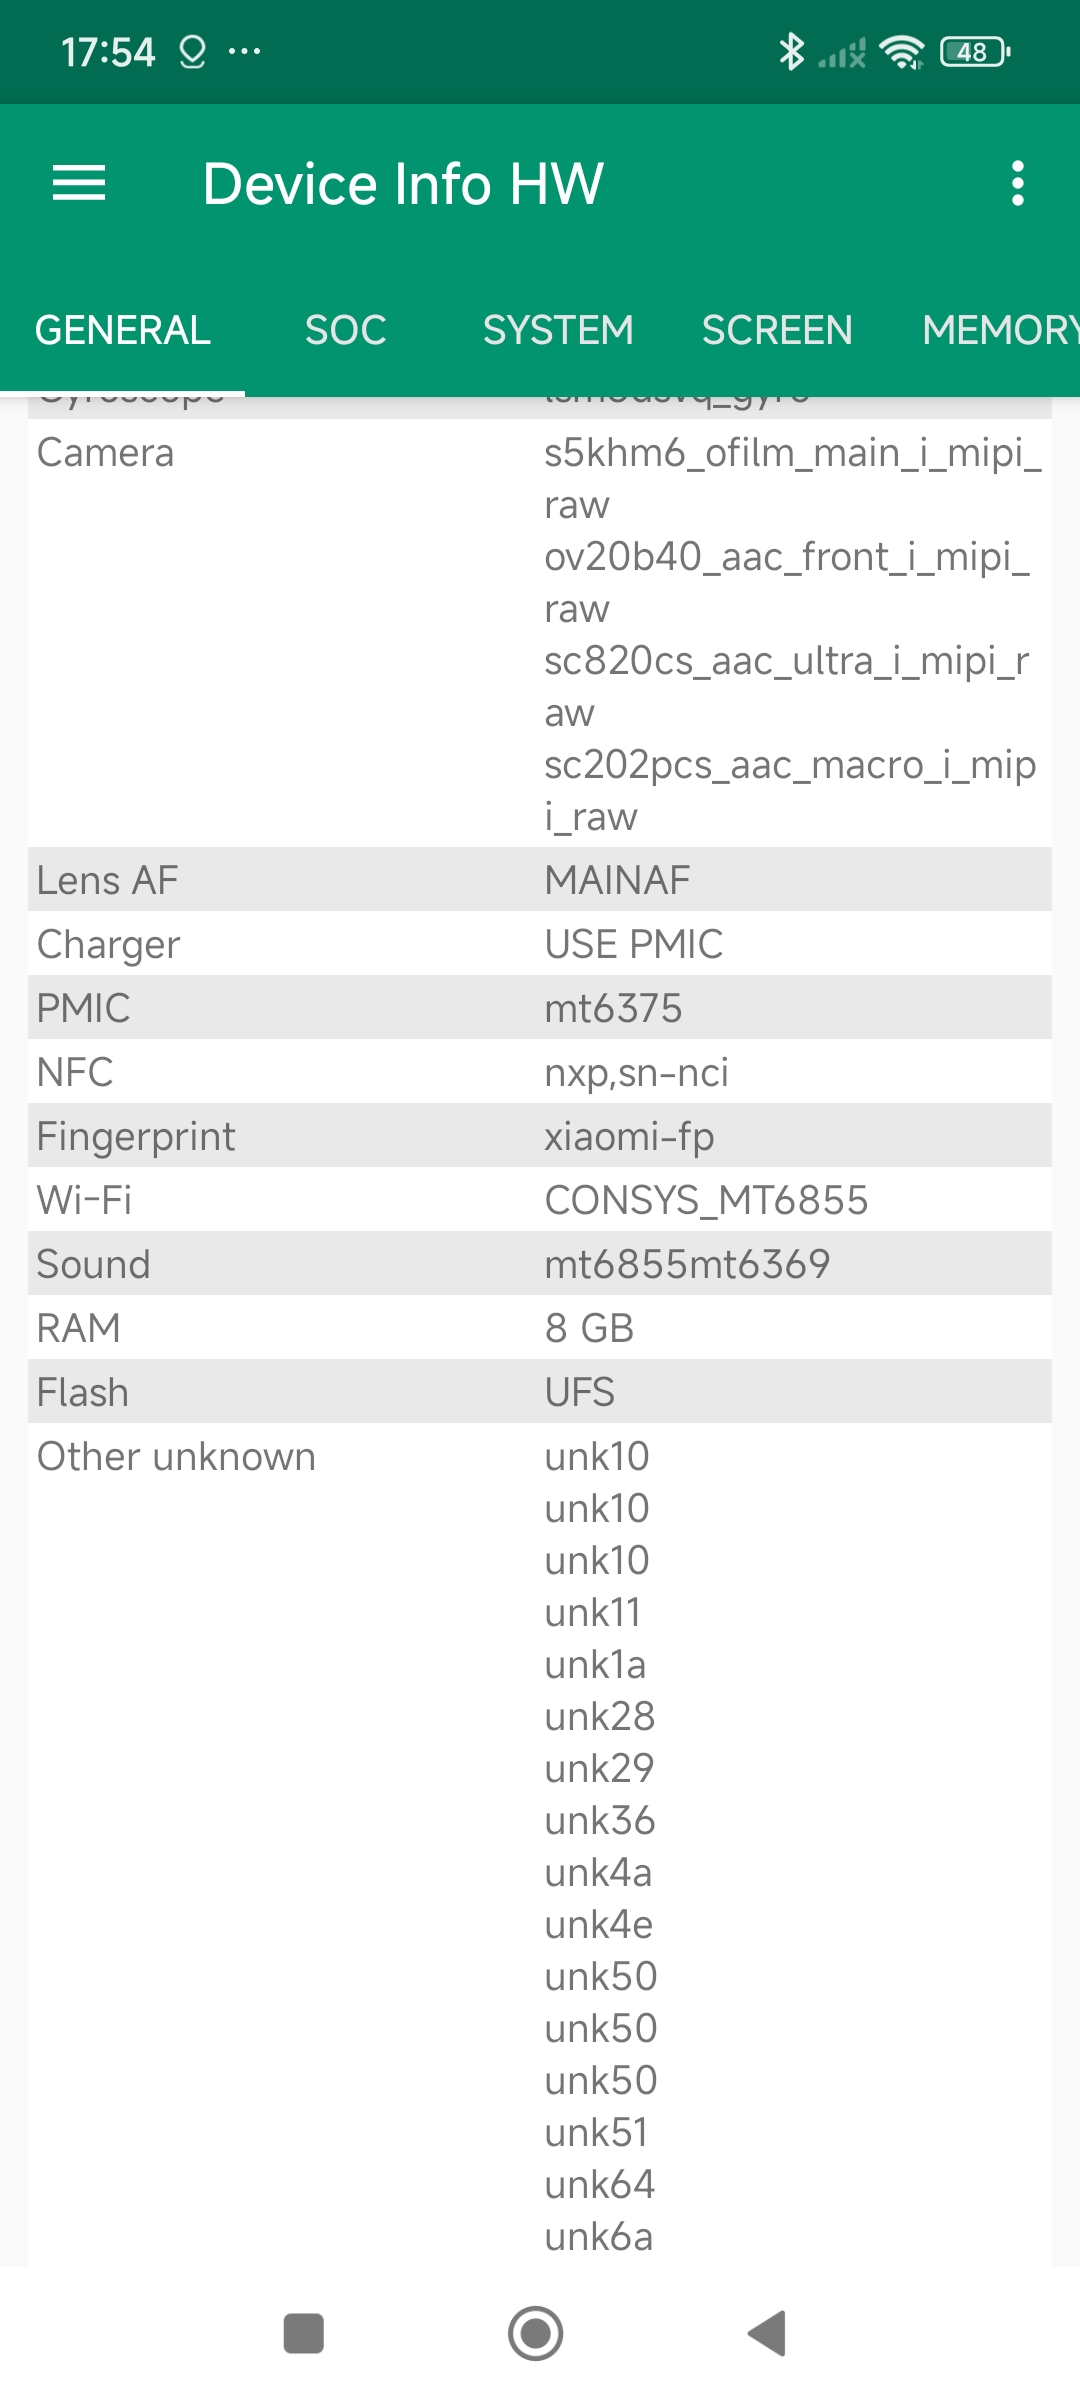Select the GENERAL tab

(123, 330)
